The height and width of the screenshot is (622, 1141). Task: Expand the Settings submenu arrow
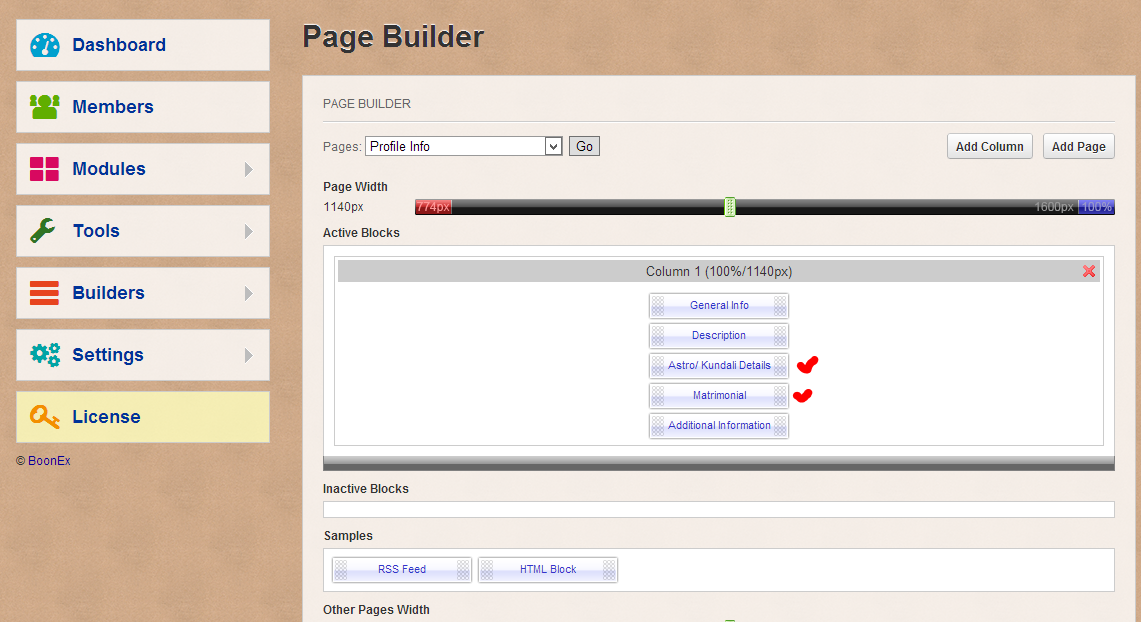click(x=248, y=355)
